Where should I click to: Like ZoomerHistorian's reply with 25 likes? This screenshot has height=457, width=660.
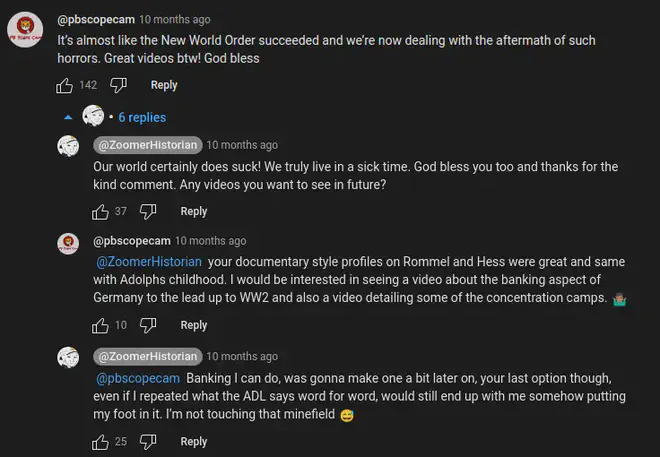pos(101,442)
